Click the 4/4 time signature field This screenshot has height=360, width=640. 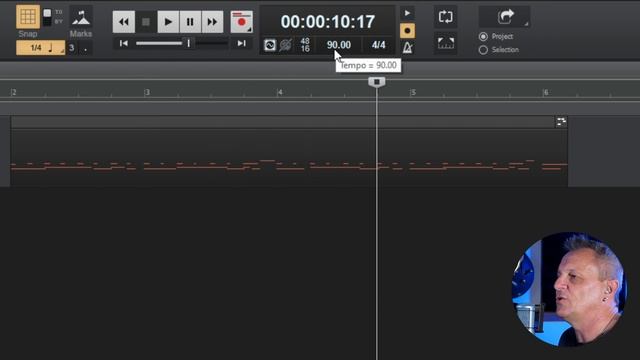tap(378, 45)
